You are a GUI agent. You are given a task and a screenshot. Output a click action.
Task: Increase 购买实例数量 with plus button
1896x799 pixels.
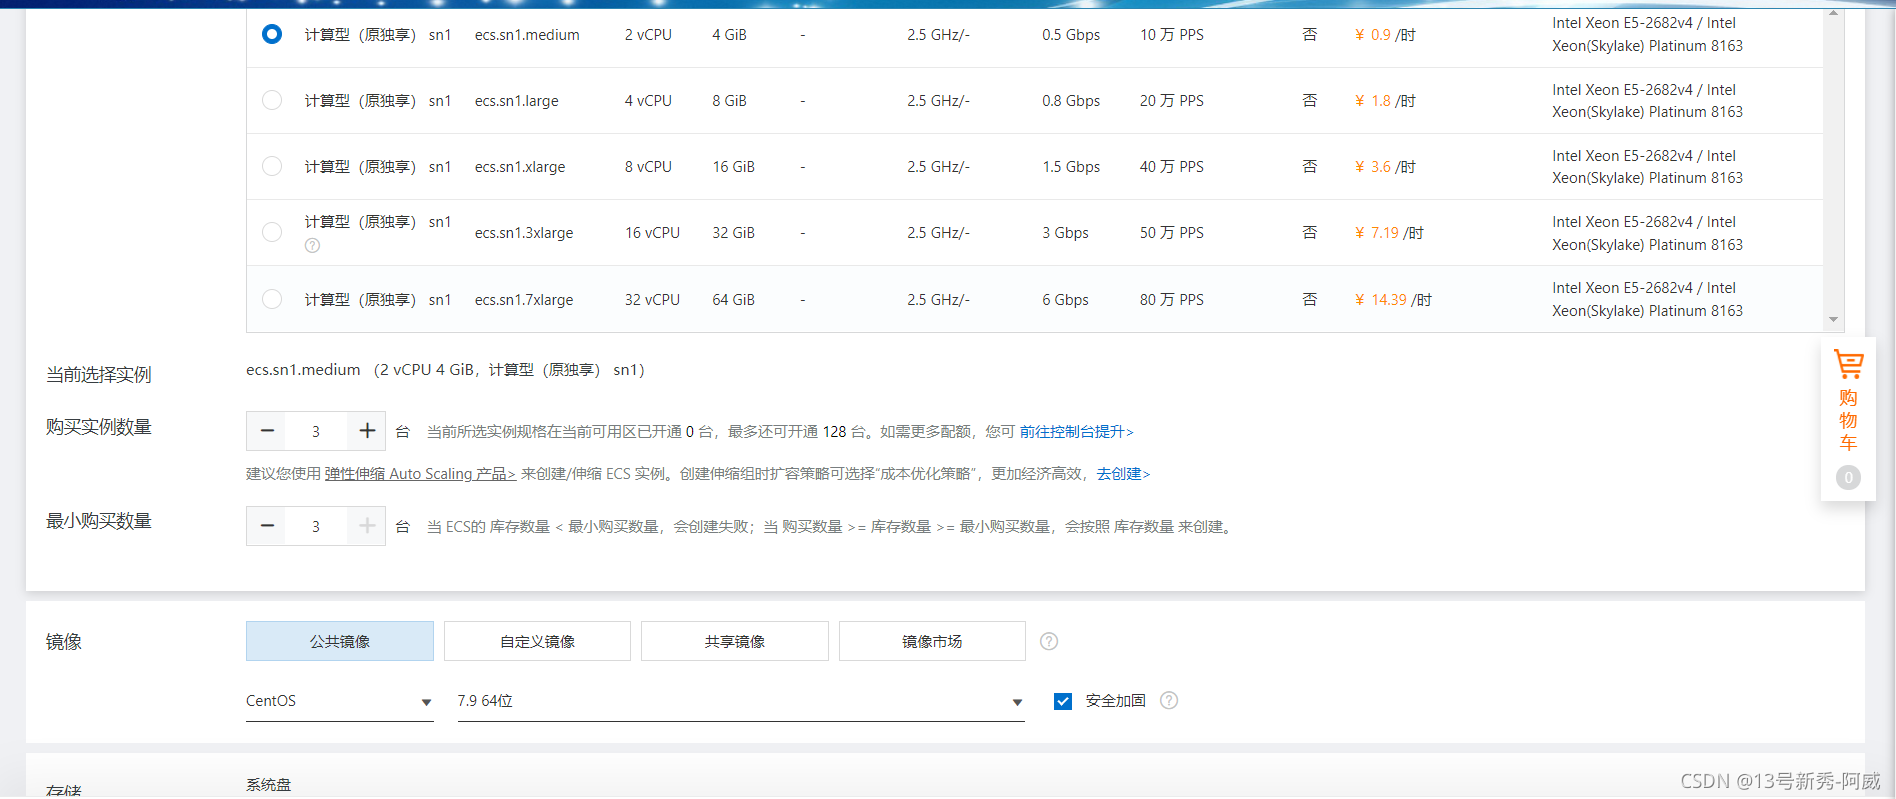(367, 431)
